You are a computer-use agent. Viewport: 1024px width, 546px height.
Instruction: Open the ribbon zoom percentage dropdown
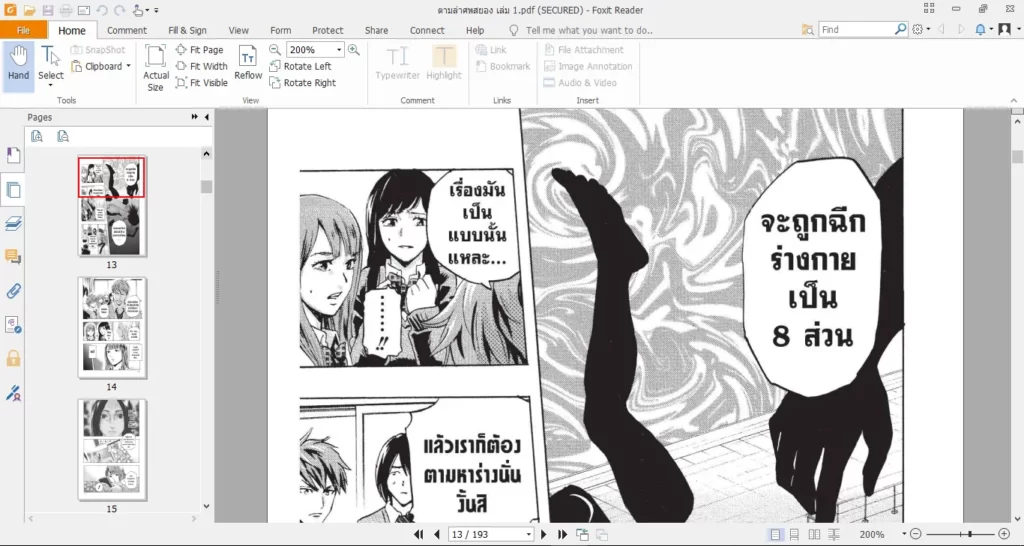339,50
